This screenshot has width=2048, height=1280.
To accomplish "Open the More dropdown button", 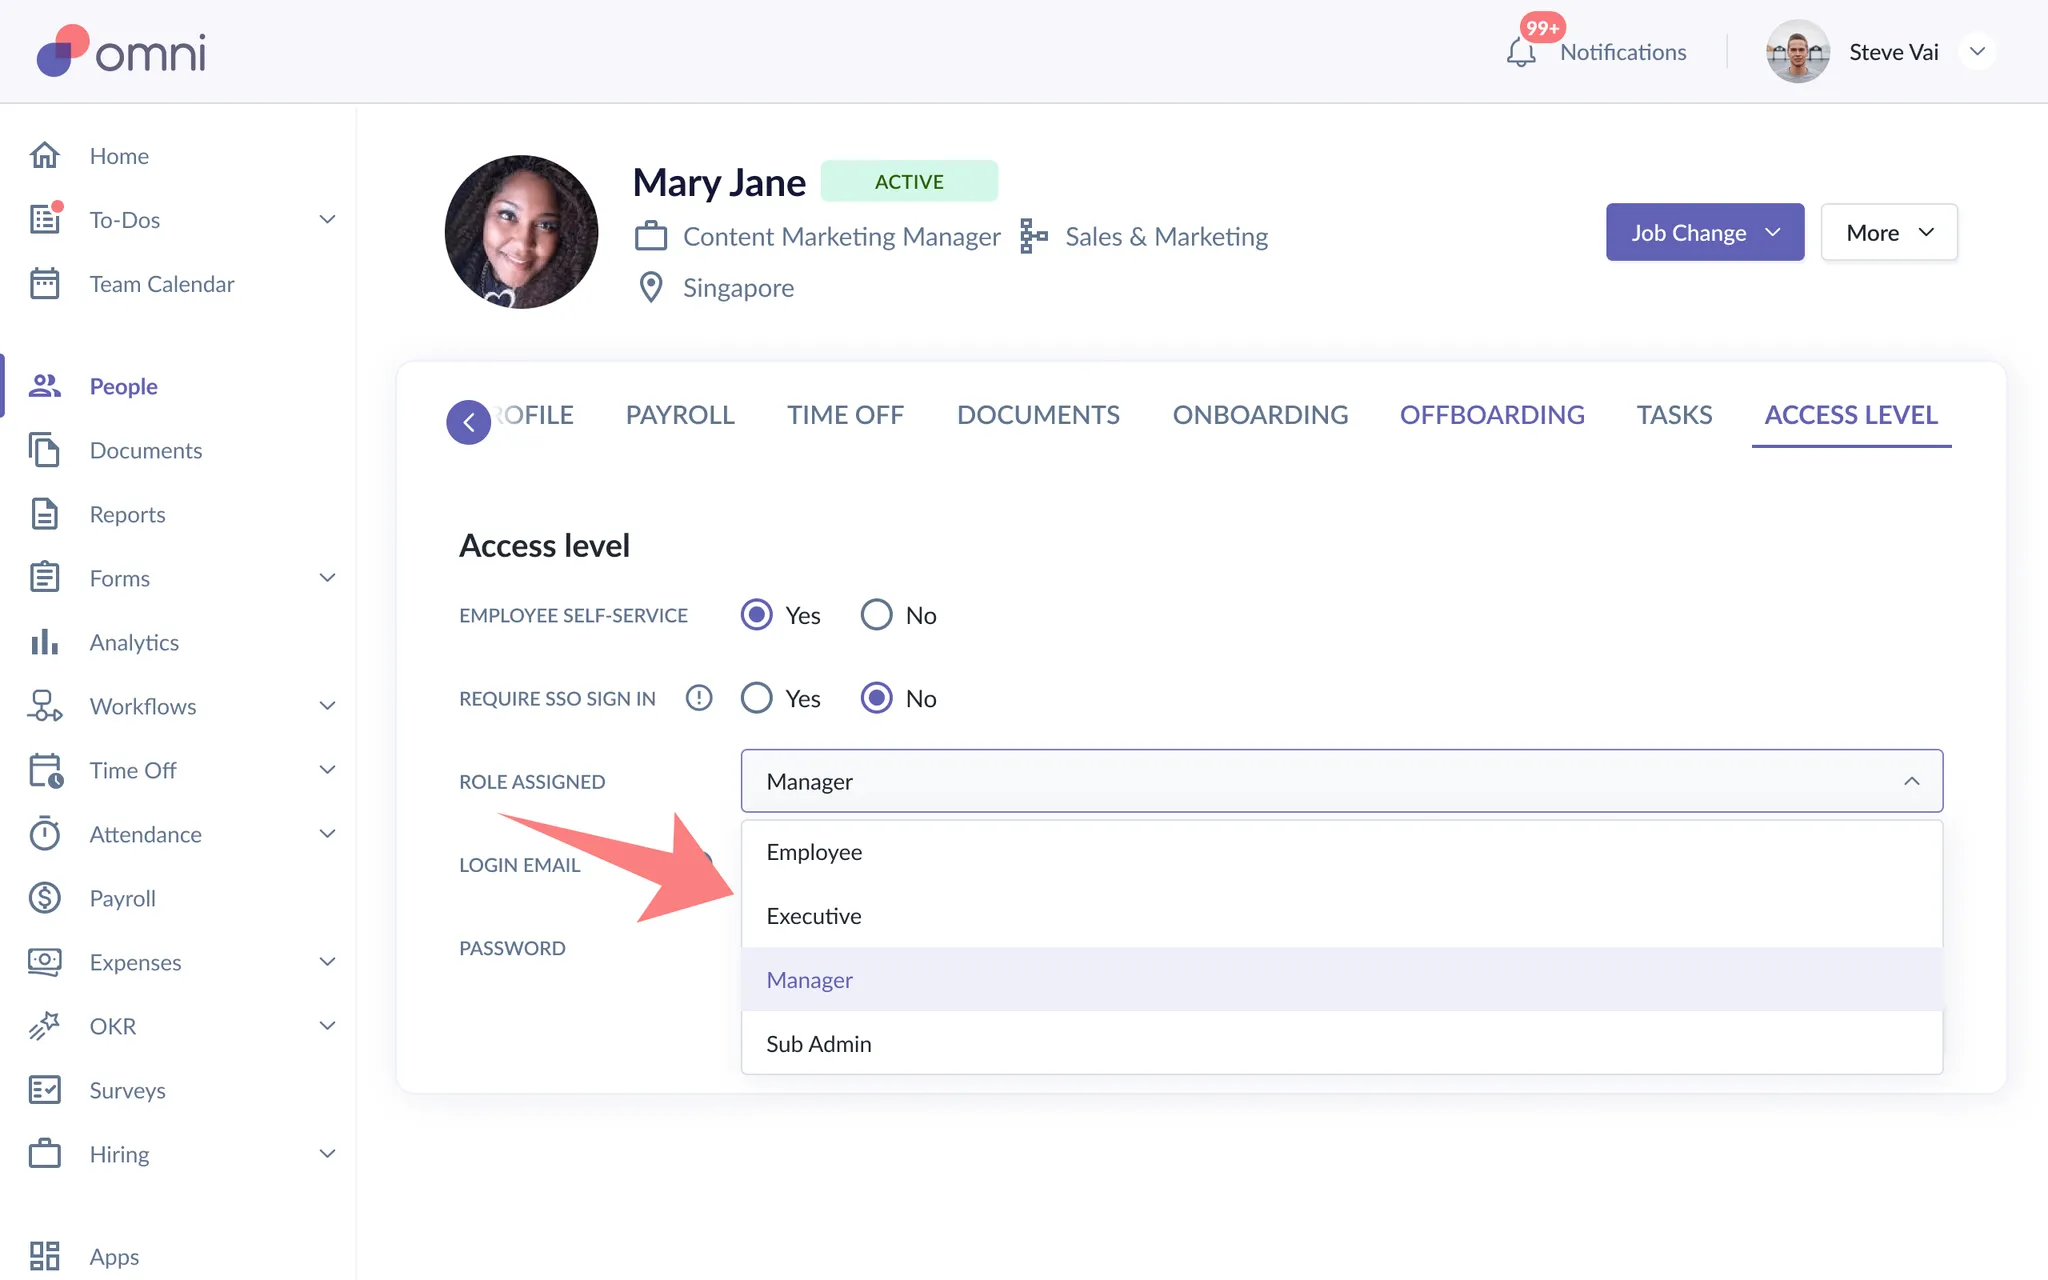I will pos(1888,233).
